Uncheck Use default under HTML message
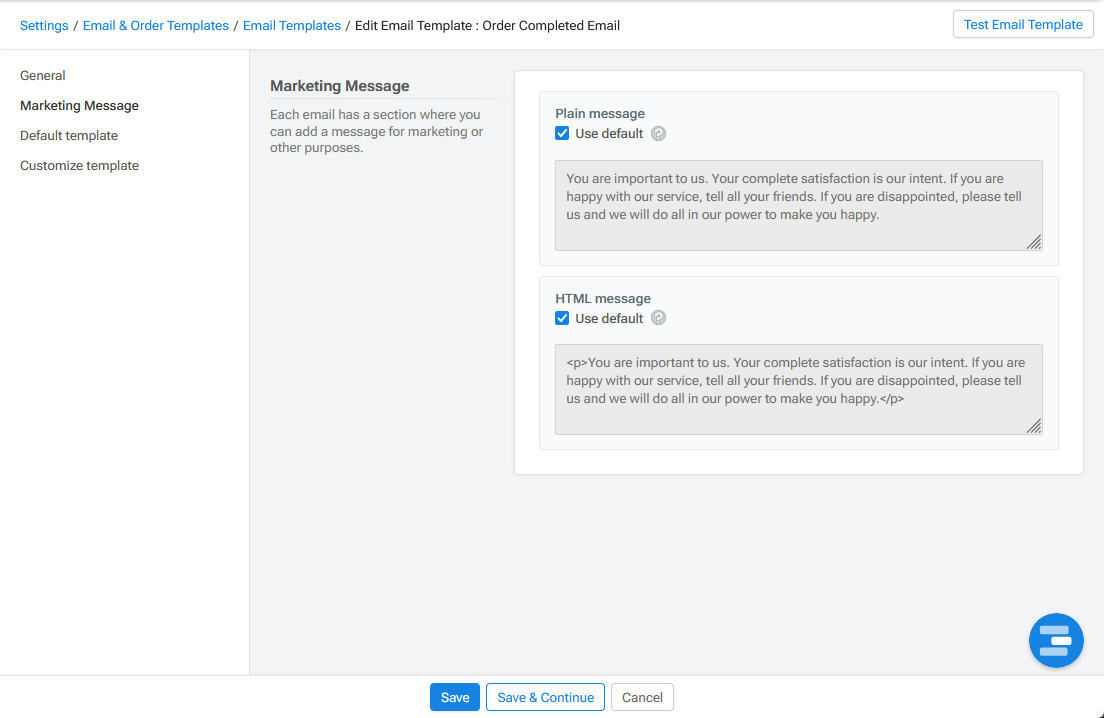Screen dimensions: 1104x718 pyautogui.click(x=562, y=318)
